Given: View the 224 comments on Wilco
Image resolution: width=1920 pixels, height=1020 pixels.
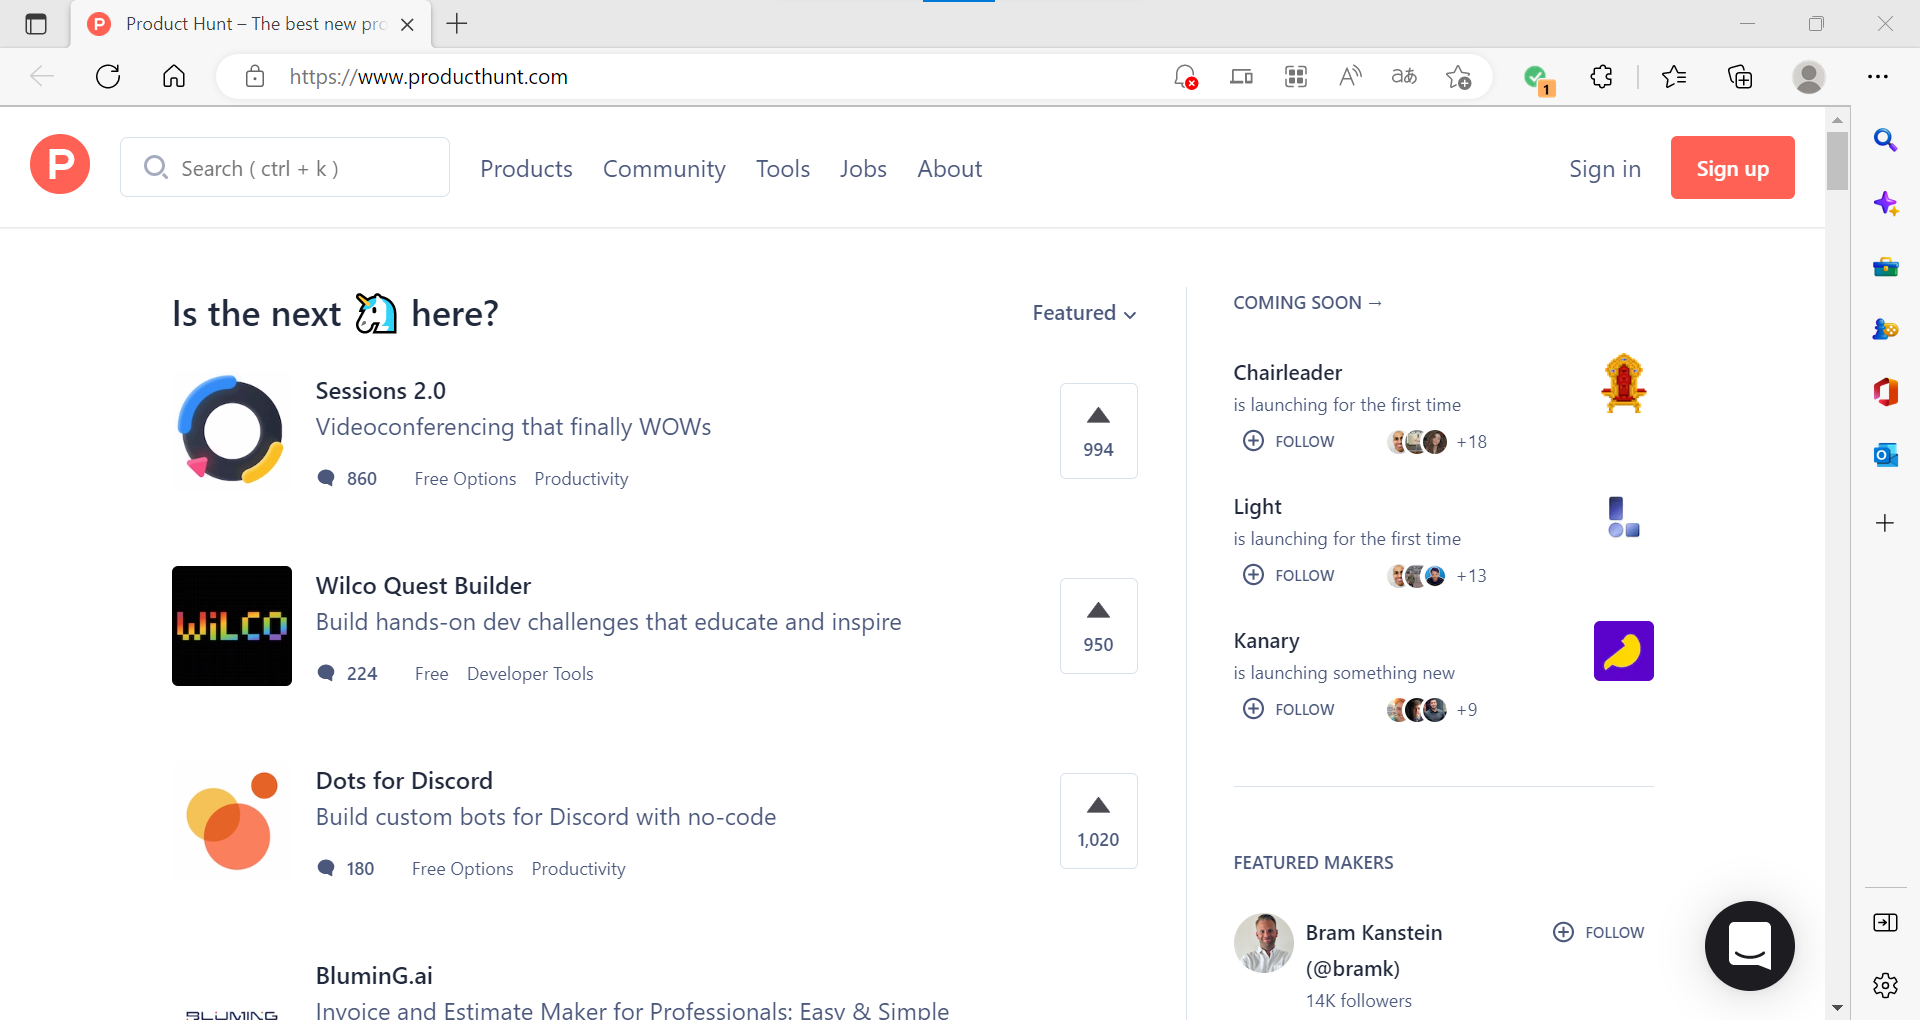Looking at the screenshot, I should click(347, 674).
